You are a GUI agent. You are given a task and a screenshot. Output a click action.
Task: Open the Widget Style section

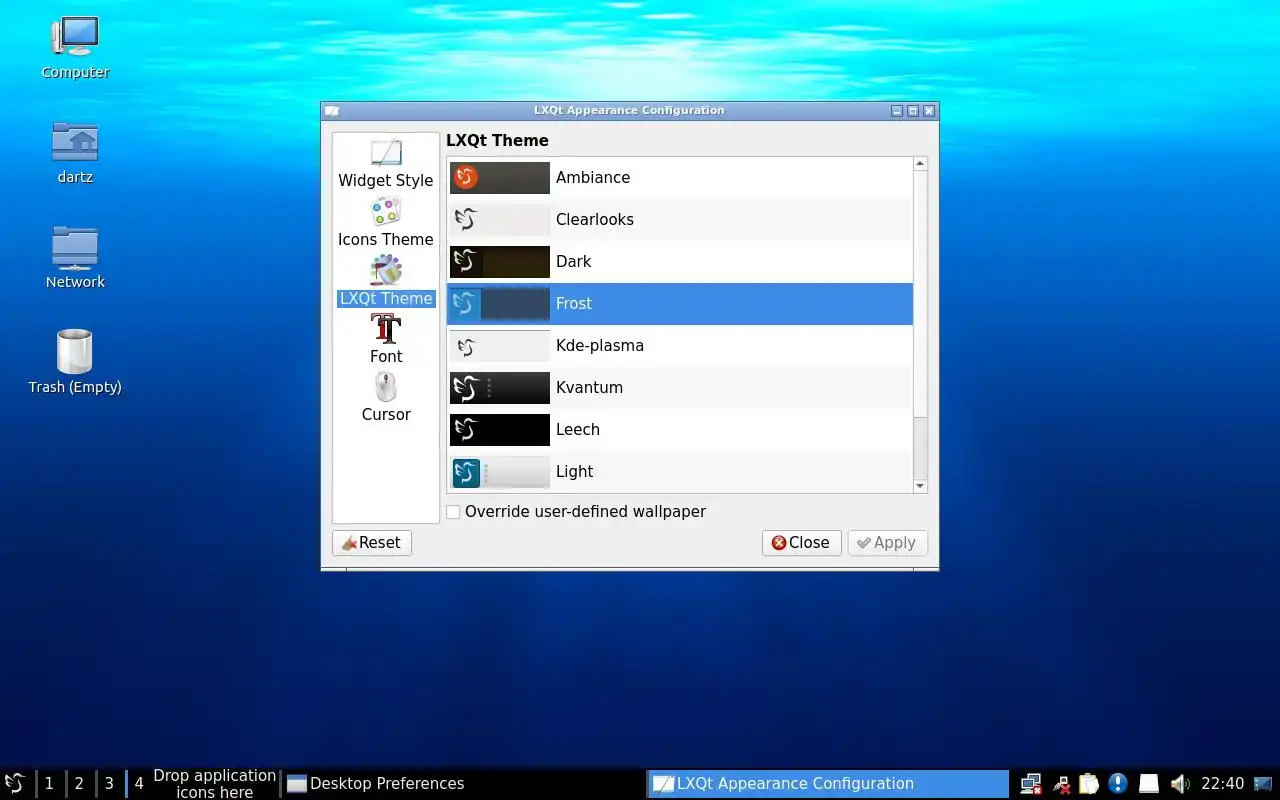coord(386,165)
